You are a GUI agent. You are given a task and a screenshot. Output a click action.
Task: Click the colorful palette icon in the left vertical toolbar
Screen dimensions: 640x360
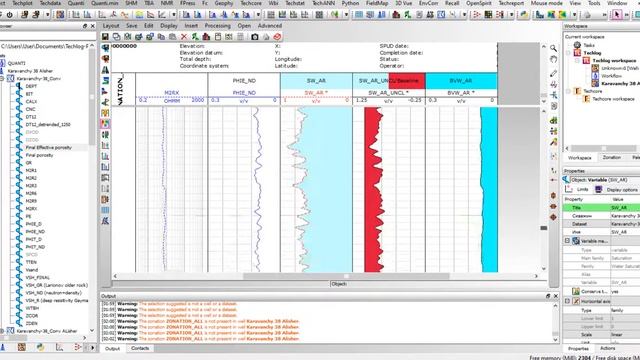click(105, 123)
